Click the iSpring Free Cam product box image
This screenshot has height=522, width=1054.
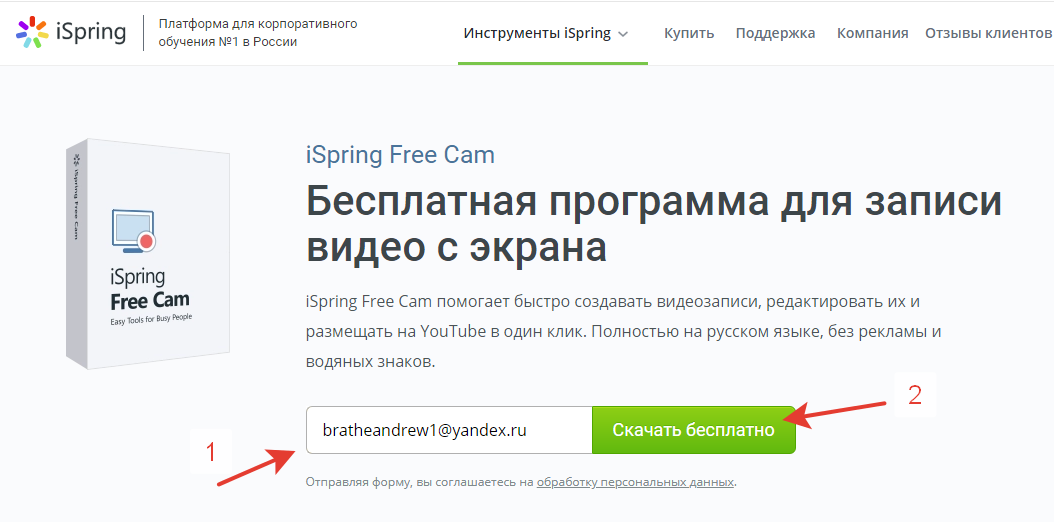tap(148, 254)
